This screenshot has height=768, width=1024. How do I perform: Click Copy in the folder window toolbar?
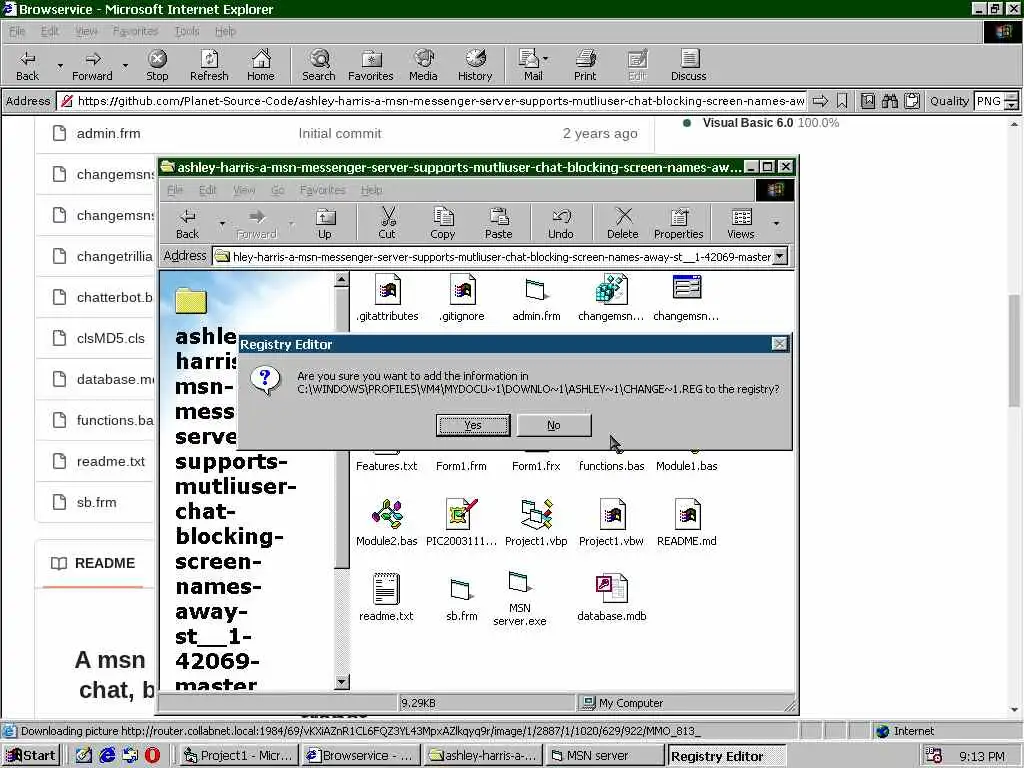click(443, 223)
